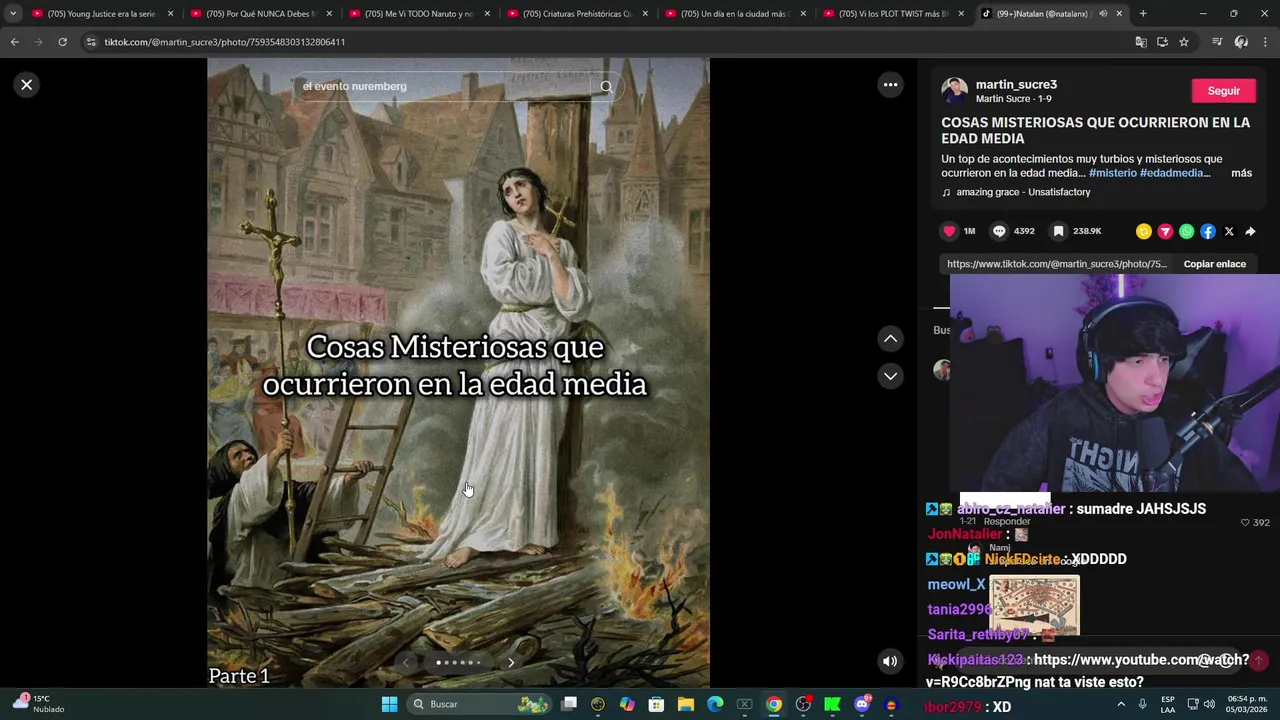
Task: Open 'amazing grace - Unsatisfactory' sound link
Action: tap(1023, 192)
